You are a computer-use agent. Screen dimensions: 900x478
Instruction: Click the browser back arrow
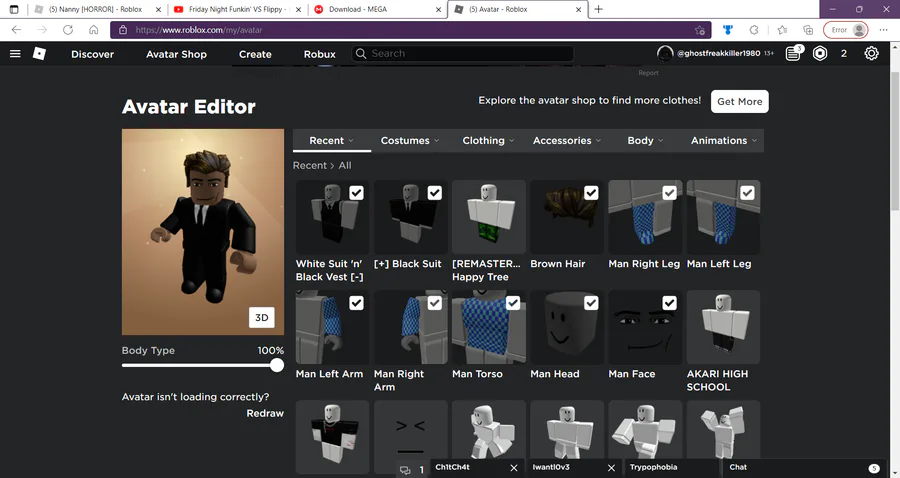(x=16, y=30)
